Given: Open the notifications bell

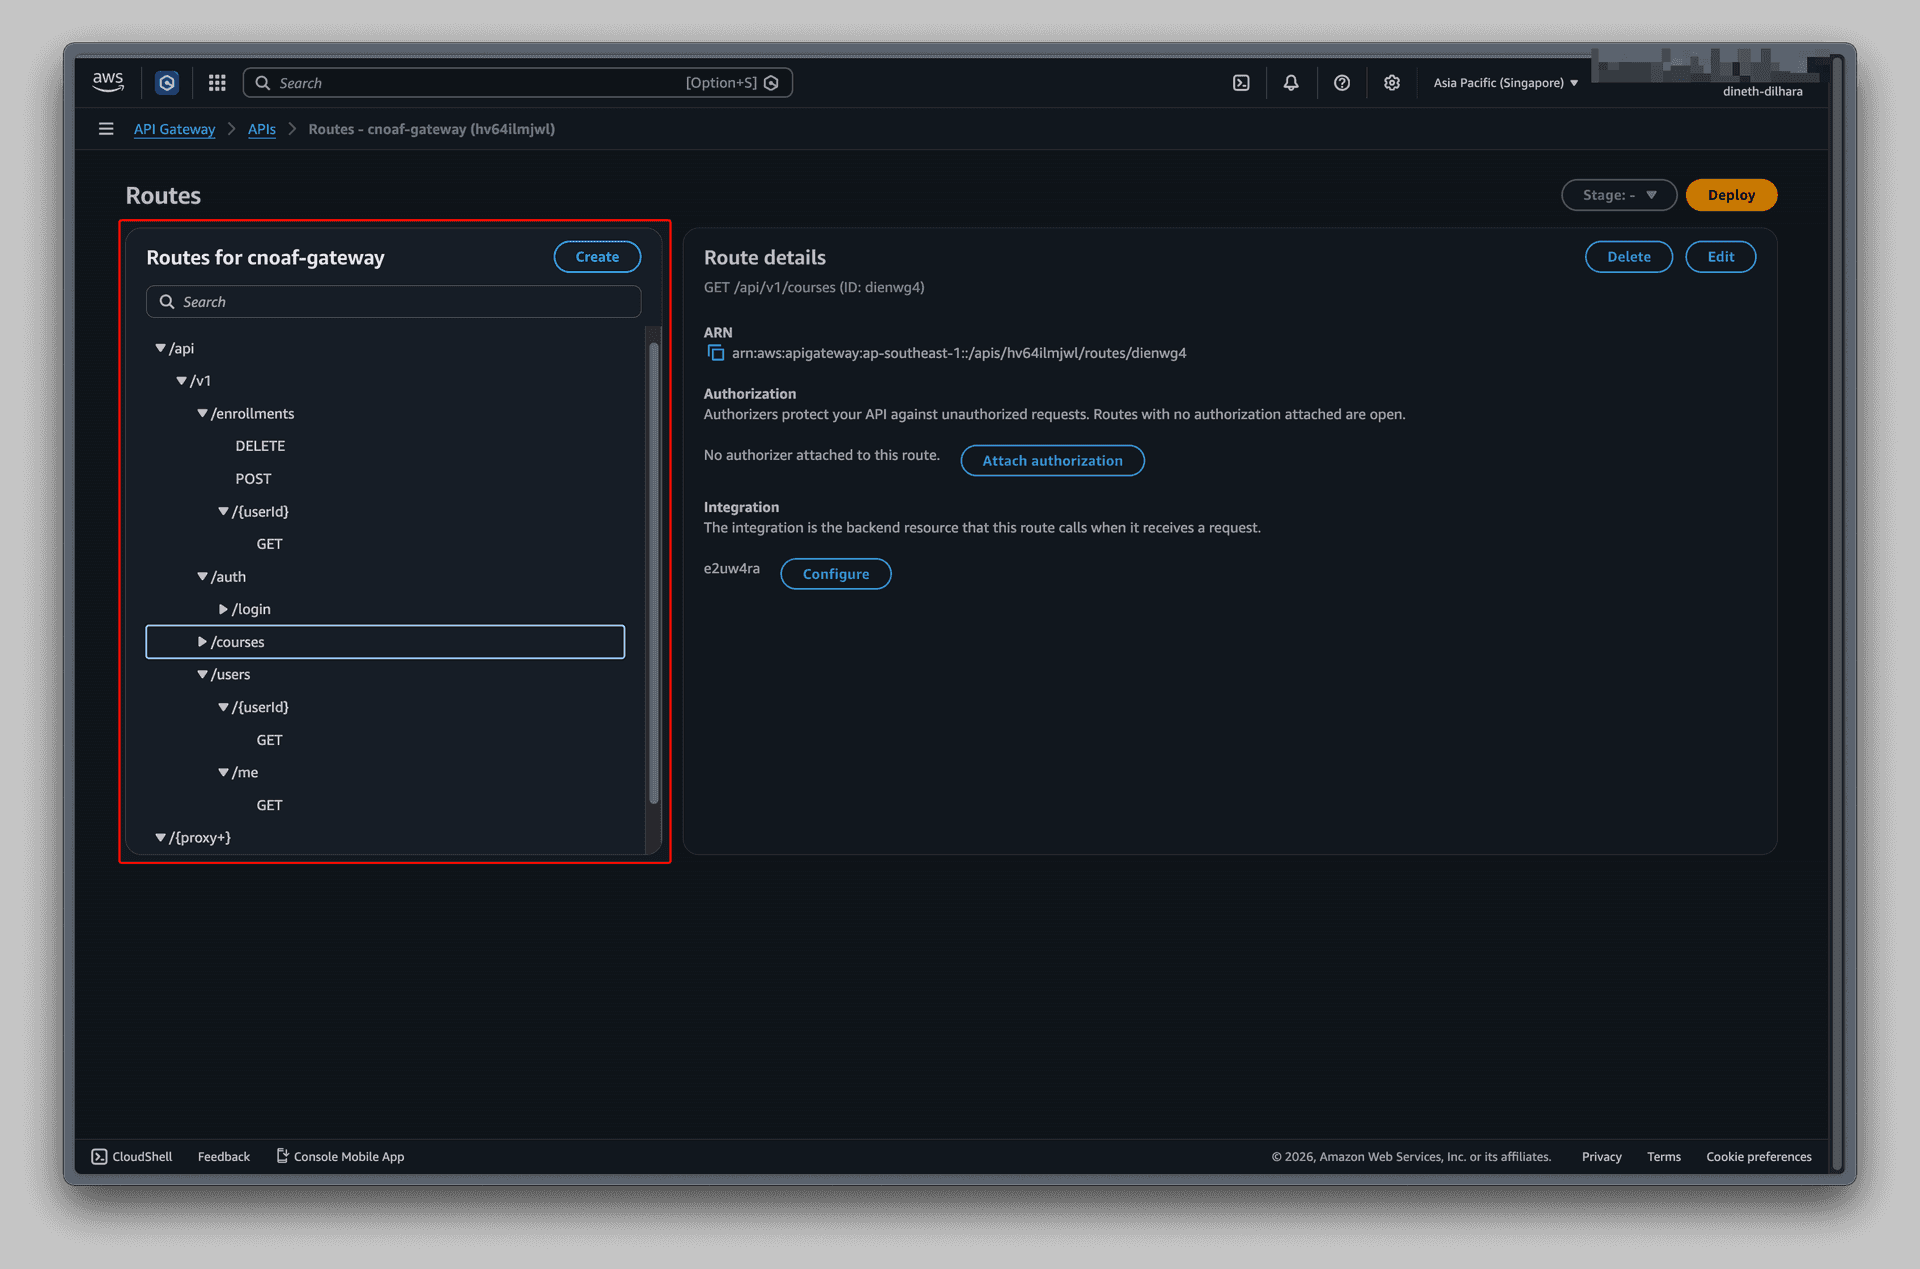Looking at the screenshot, I should (1291, 83).
